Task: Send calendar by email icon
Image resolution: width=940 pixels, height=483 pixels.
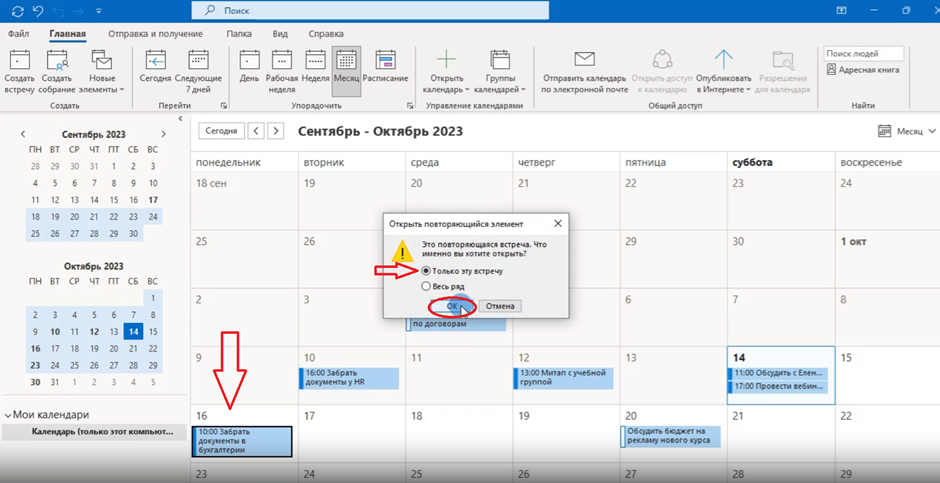Action: click(x=584, y=70)
